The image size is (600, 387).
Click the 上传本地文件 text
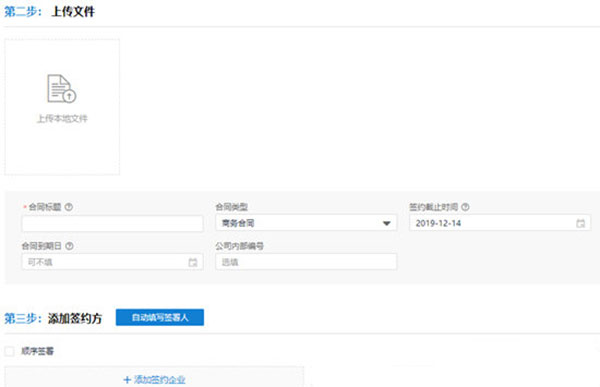[62, 119]
